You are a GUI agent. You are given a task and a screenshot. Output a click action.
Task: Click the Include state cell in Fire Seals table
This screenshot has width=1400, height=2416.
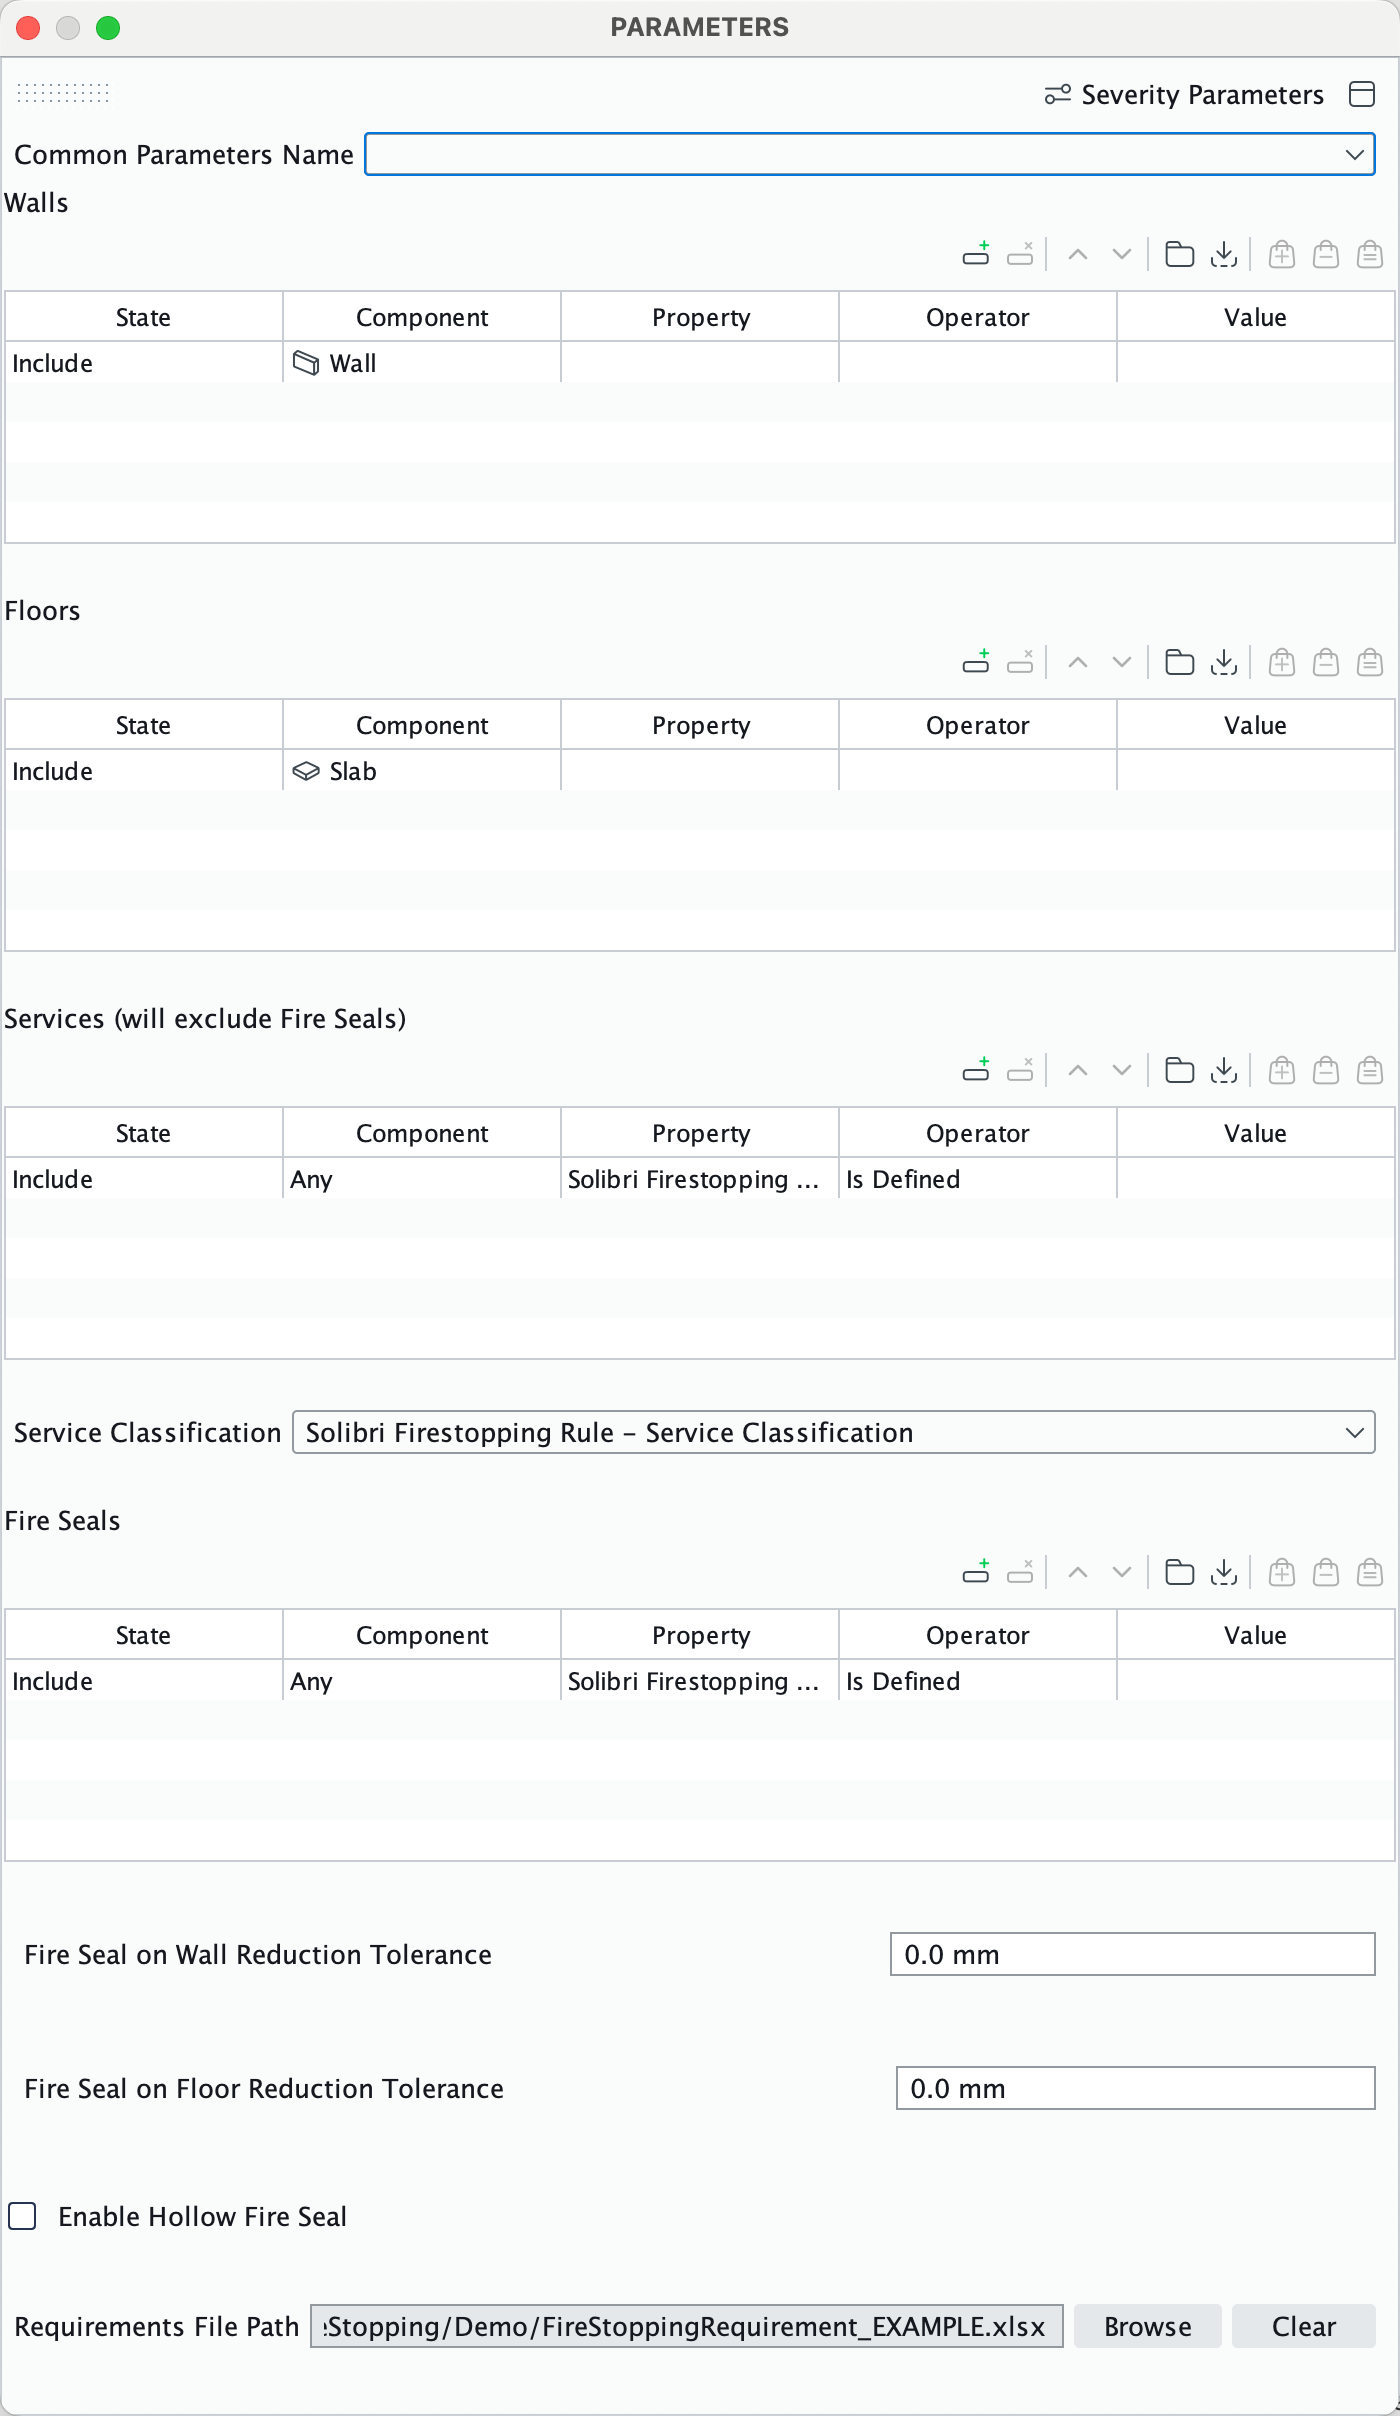[144, 1681]
